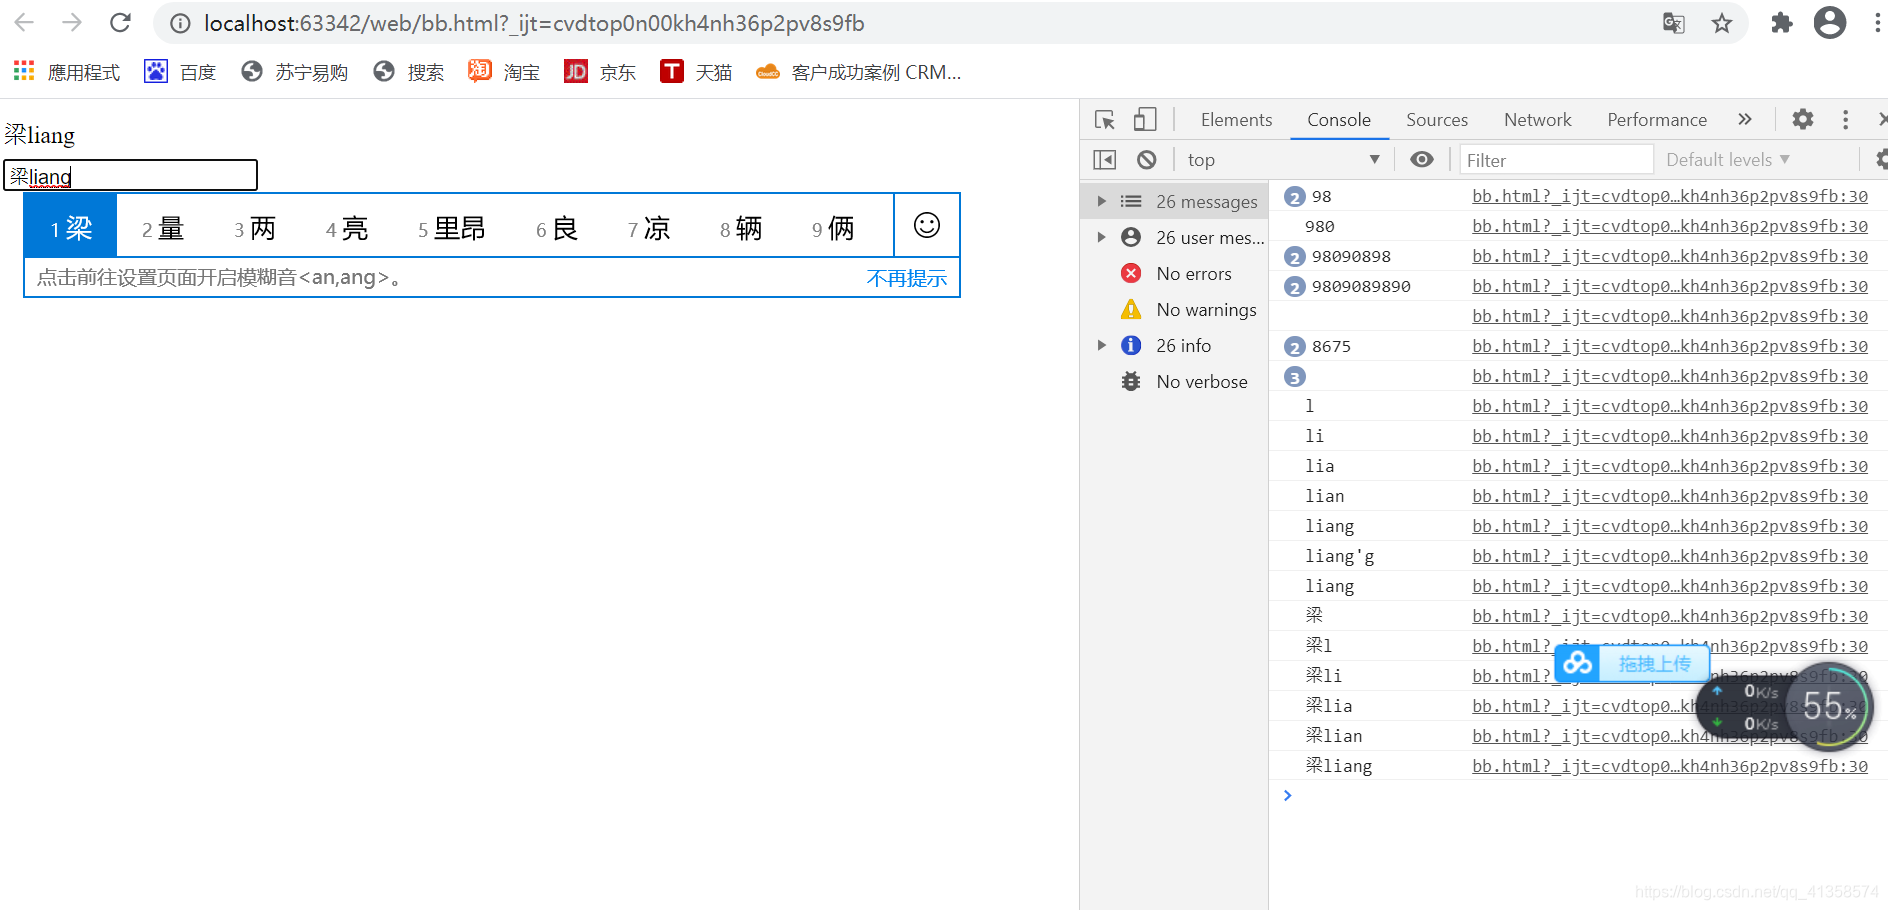Clear the console with the ban icon
This screenshot has height=910, width=1888.
tap(1147, 160)
